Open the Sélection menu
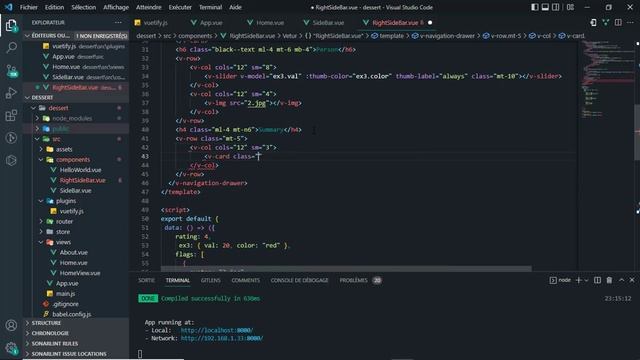Viewport: 640px width, 360px height. (84, 7)
